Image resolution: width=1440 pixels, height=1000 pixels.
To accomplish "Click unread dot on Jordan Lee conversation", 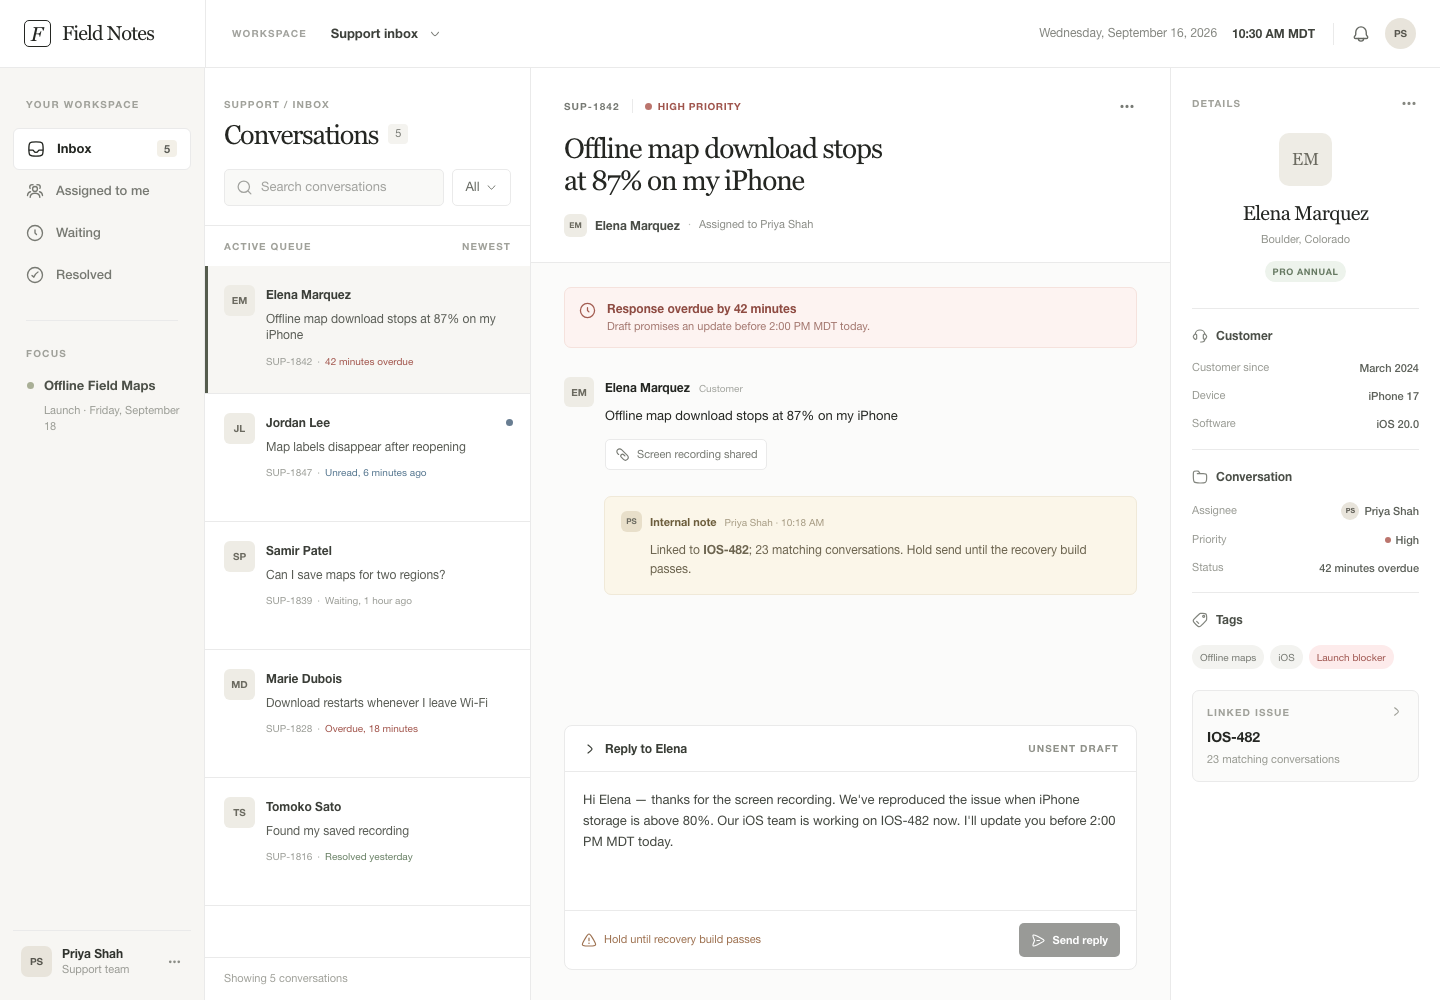I will (509, 423).
